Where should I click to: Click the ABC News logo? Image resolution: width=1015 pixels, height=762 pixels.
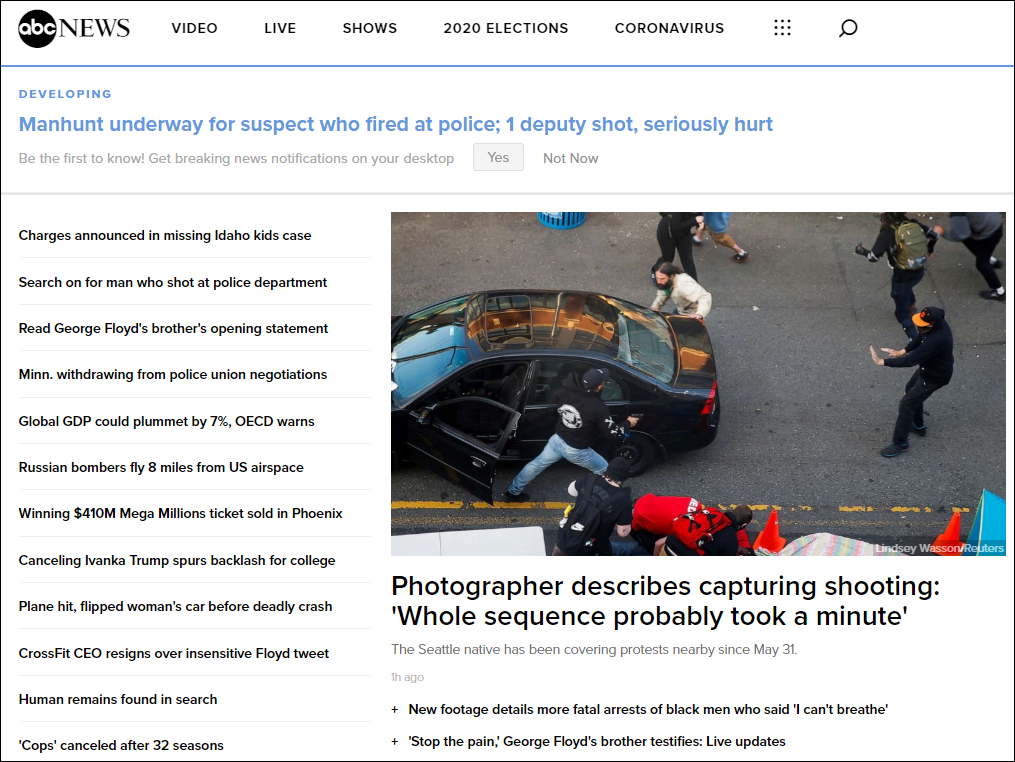click(x=74, y=28)
